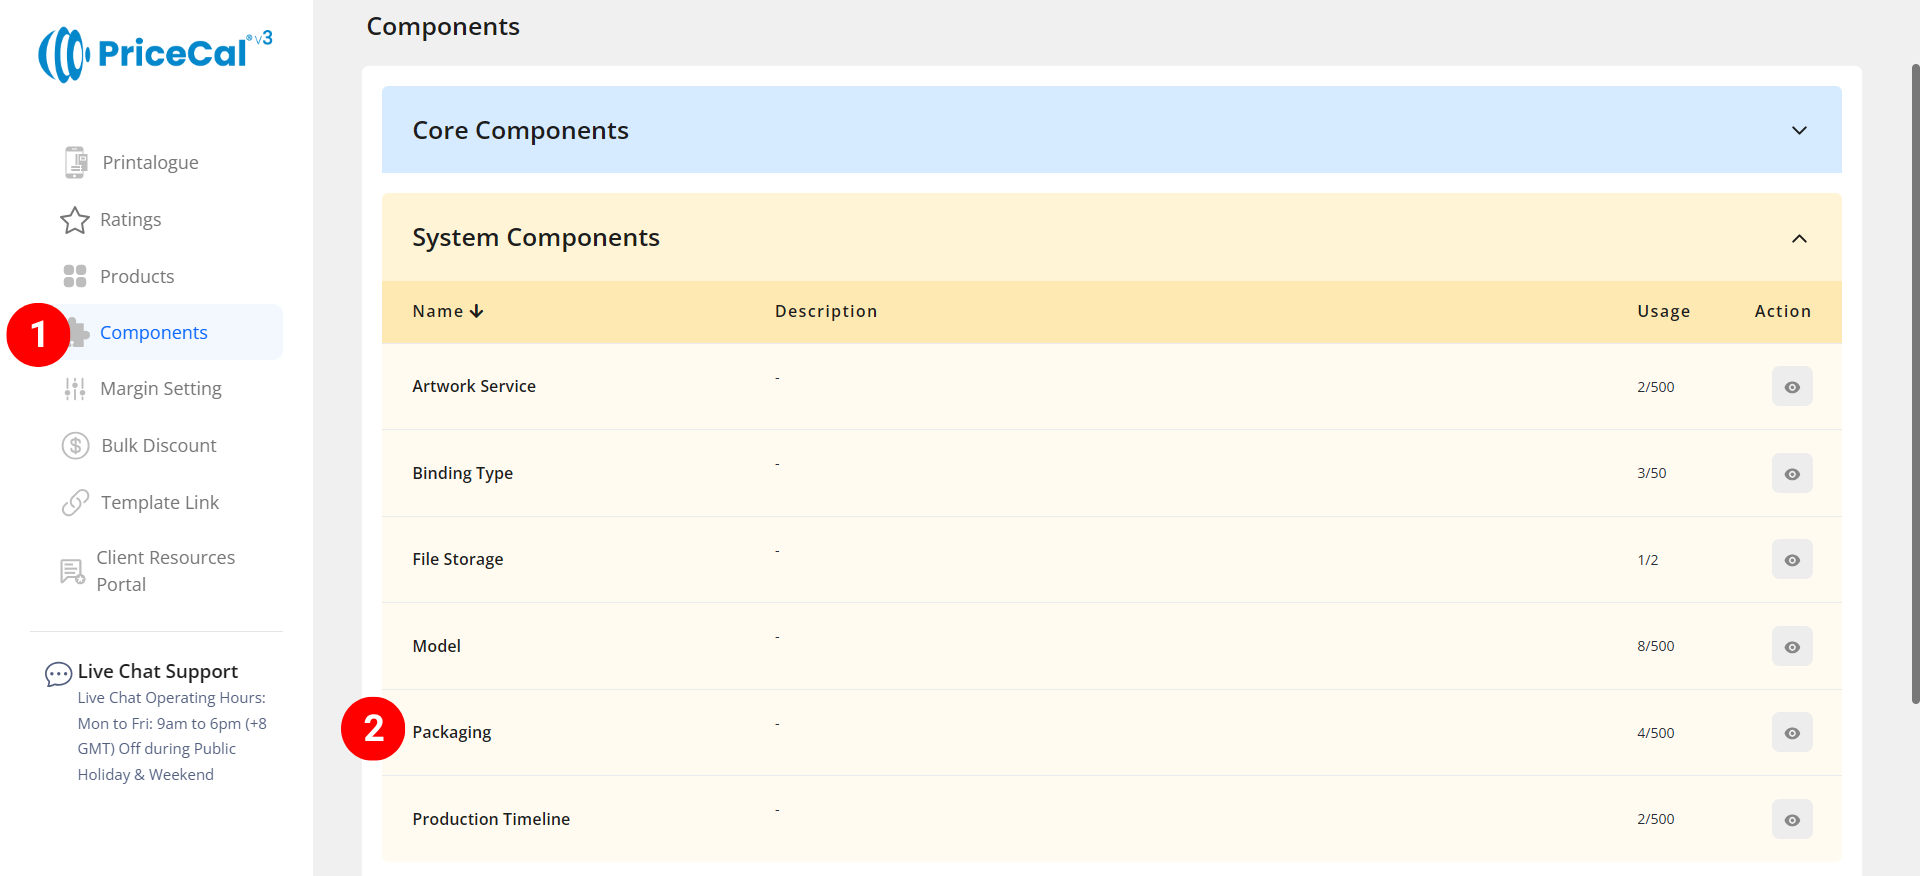Click the Live Chat Support bubble icon
The image size is (1920, 876).
point(58,674)
